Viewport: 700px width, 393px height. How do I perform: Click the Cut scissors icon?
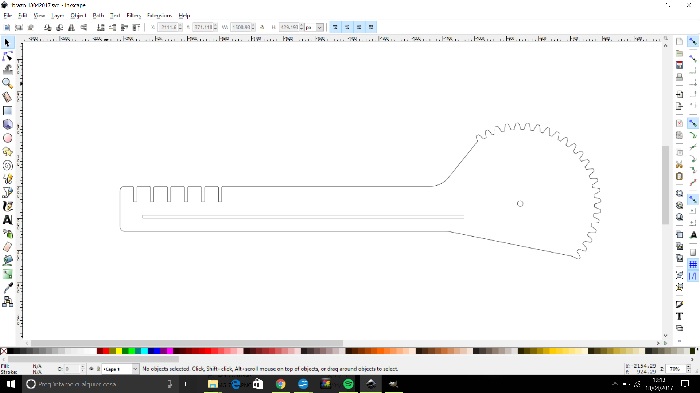coord(679,164)
